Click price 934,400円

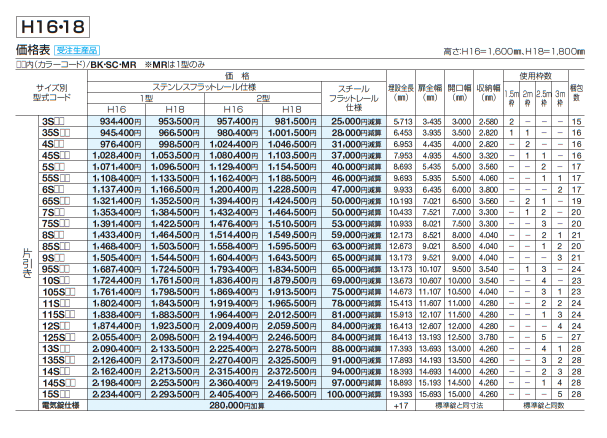pyautogui.click(x=120, y=122)
